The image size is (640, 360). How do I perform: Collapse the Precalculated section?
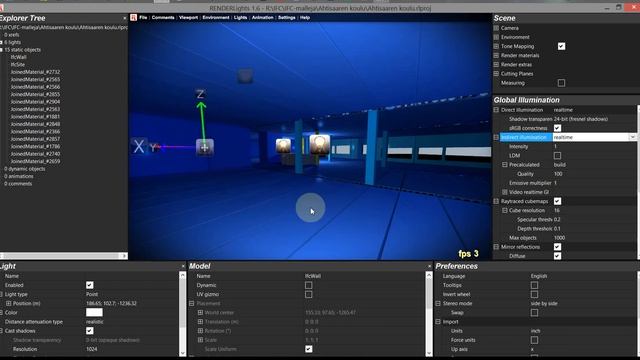(504, 164)
